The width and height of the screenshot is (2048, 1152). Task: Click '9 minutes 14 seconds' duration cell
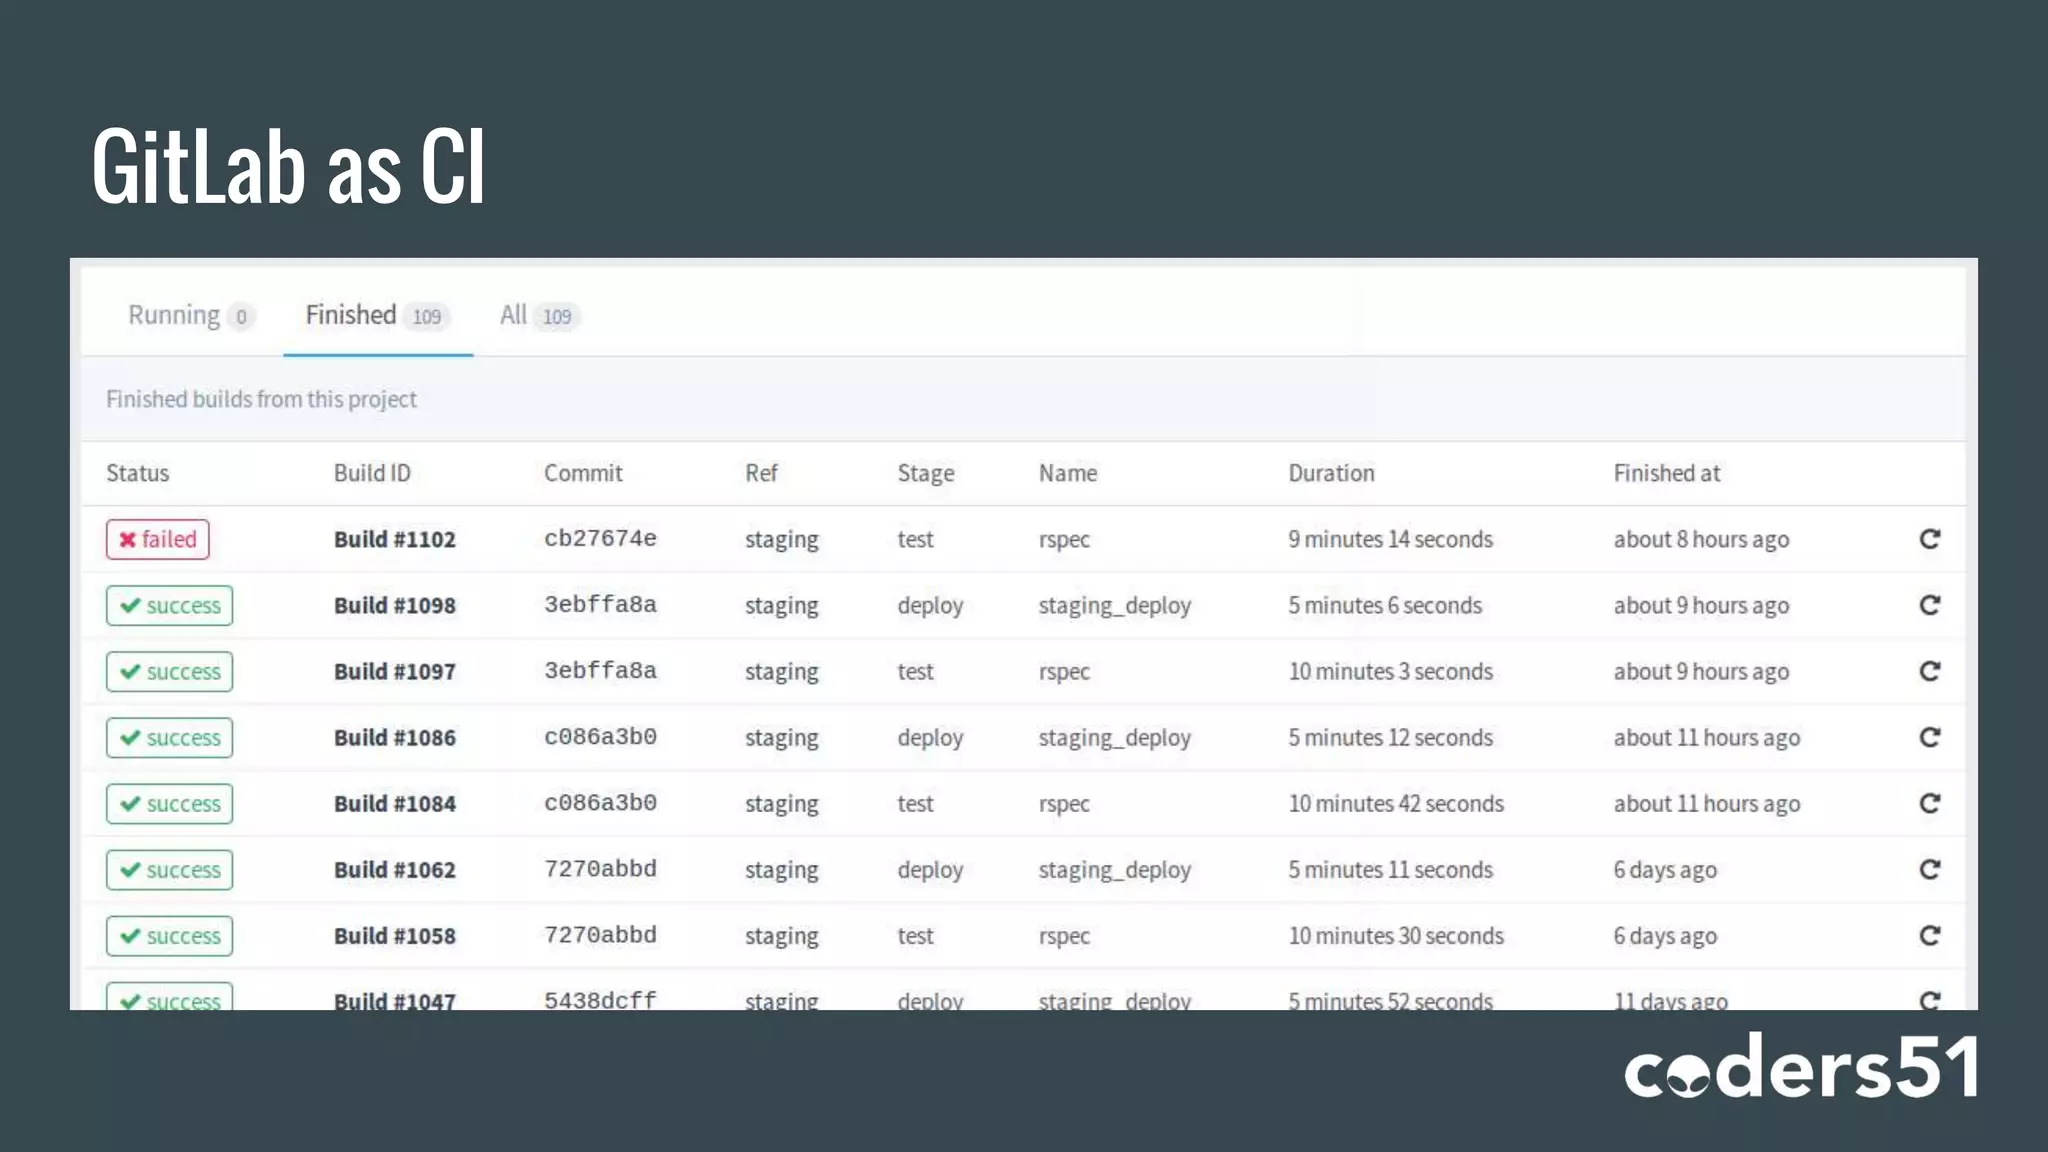click(1390, 539)
